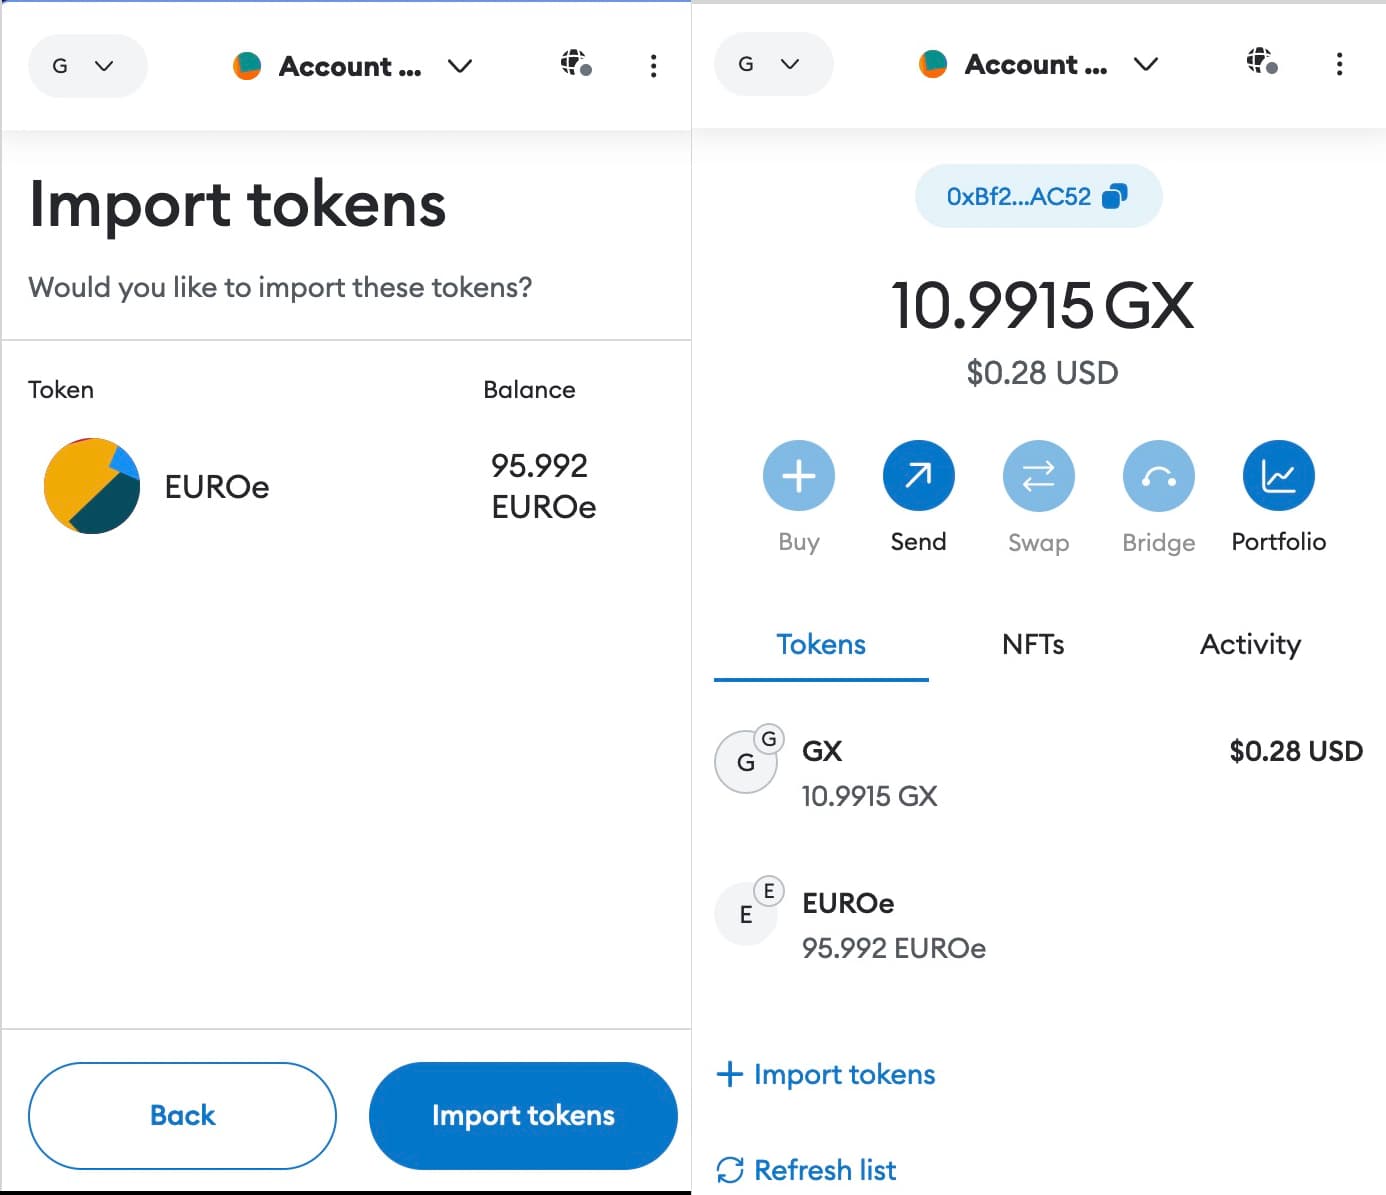Click the 10.9915 GX main balance
The image size is (1386, 1195).
tap(1041, 305)
